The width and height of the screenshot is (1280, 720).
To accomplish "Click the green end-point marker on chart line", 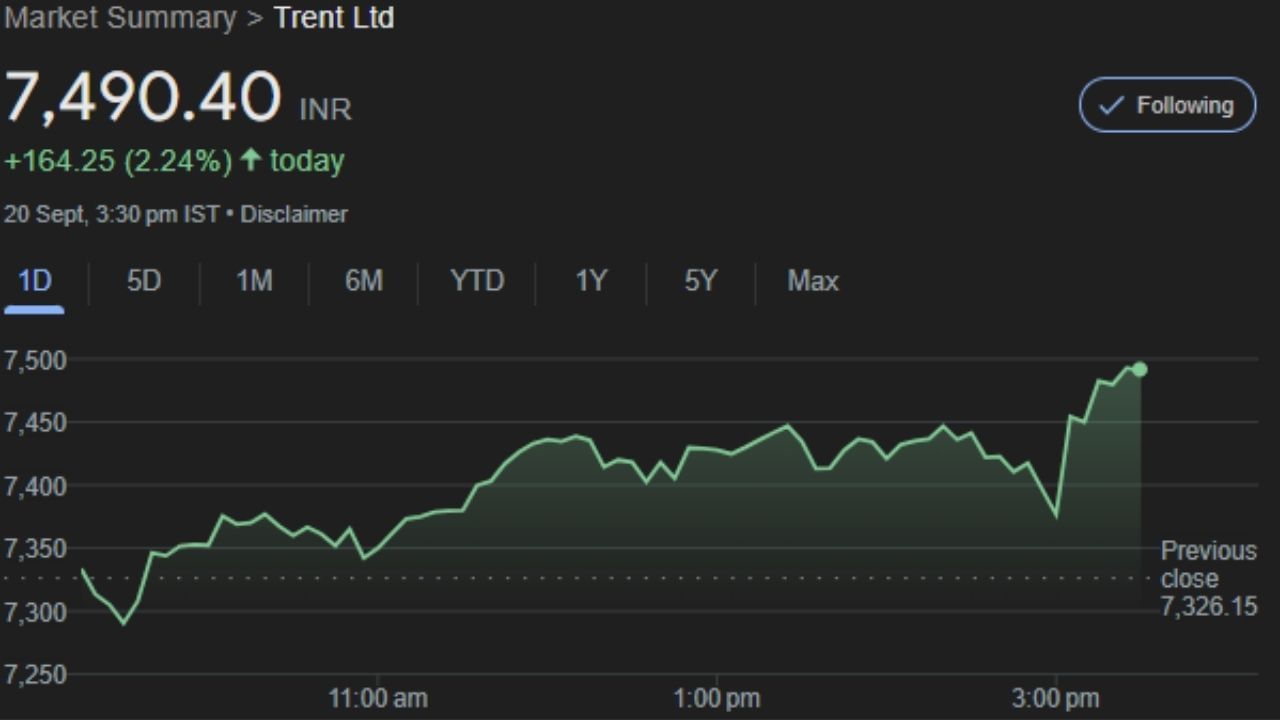I will coord(1139,369).
